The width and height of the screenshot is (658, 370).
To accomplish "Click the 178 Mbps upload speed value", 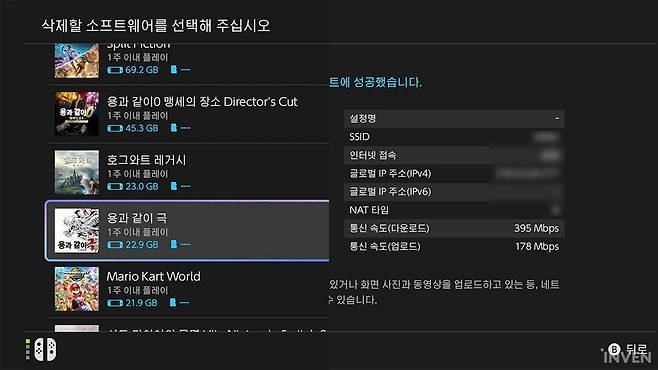I will tap(537, 246).
